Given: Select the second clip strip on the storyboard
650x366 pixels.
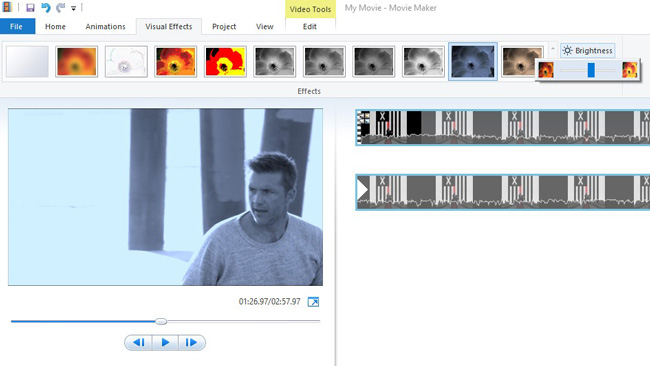Looking at the screenshot, I should pyautogui.click(x=502, y=192).
